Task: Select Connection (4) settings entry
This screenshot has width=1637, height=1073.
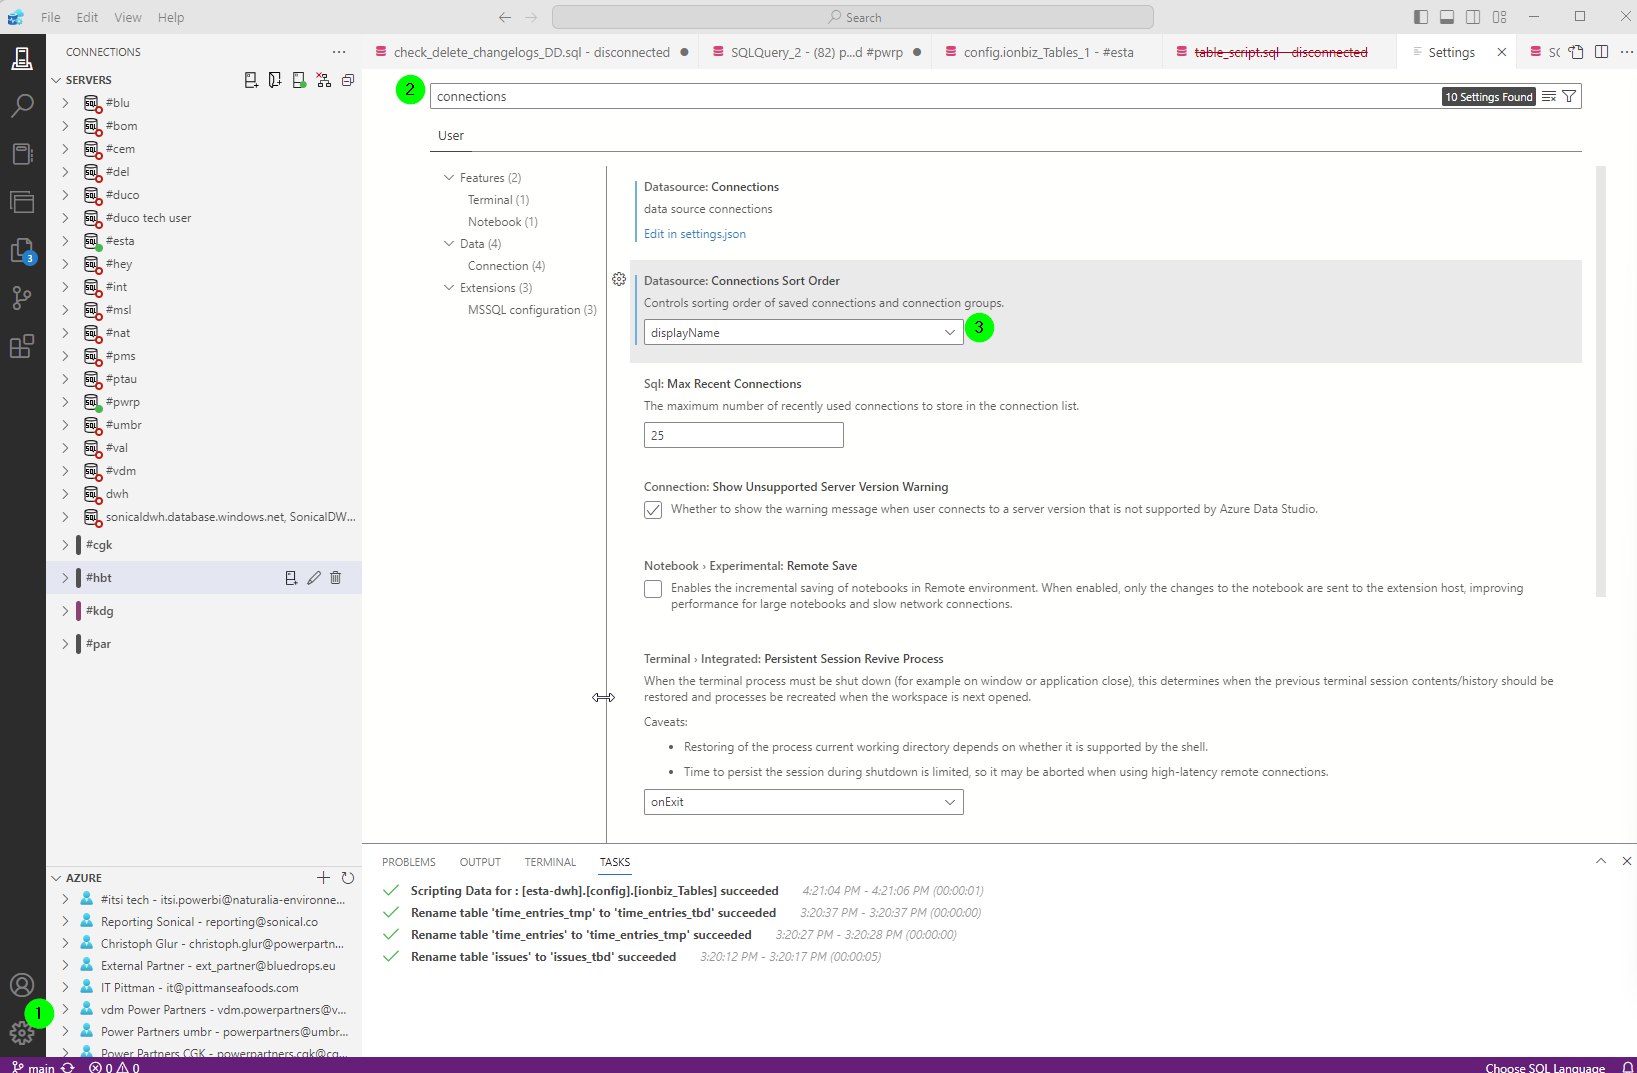Action: (x=506, y=266)
